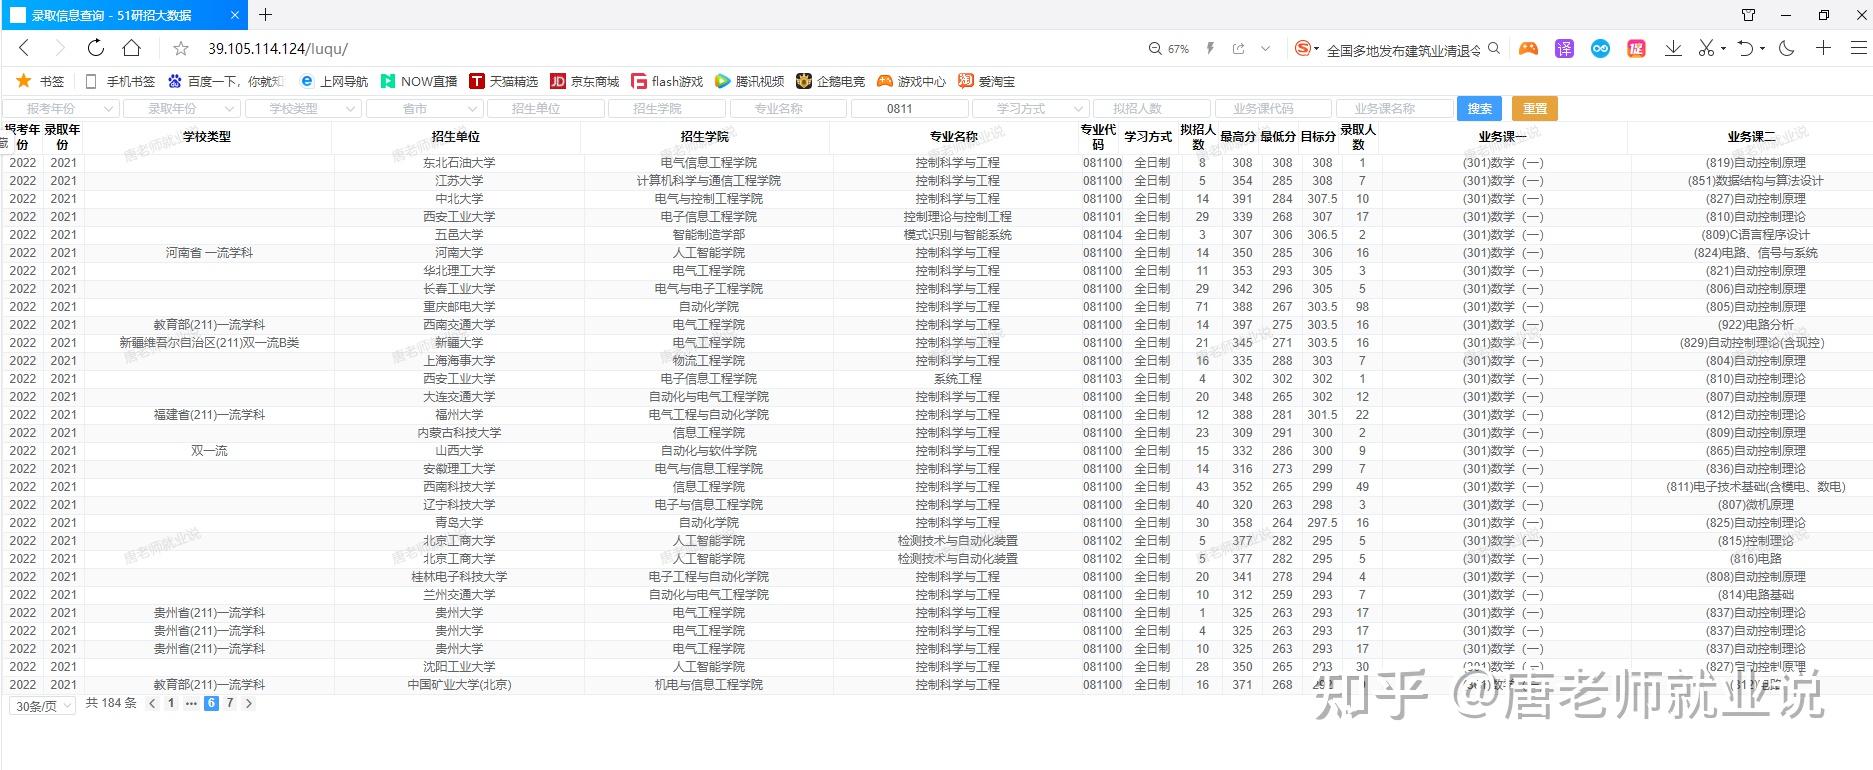Open the game controller extension icon

(1528, 48)
